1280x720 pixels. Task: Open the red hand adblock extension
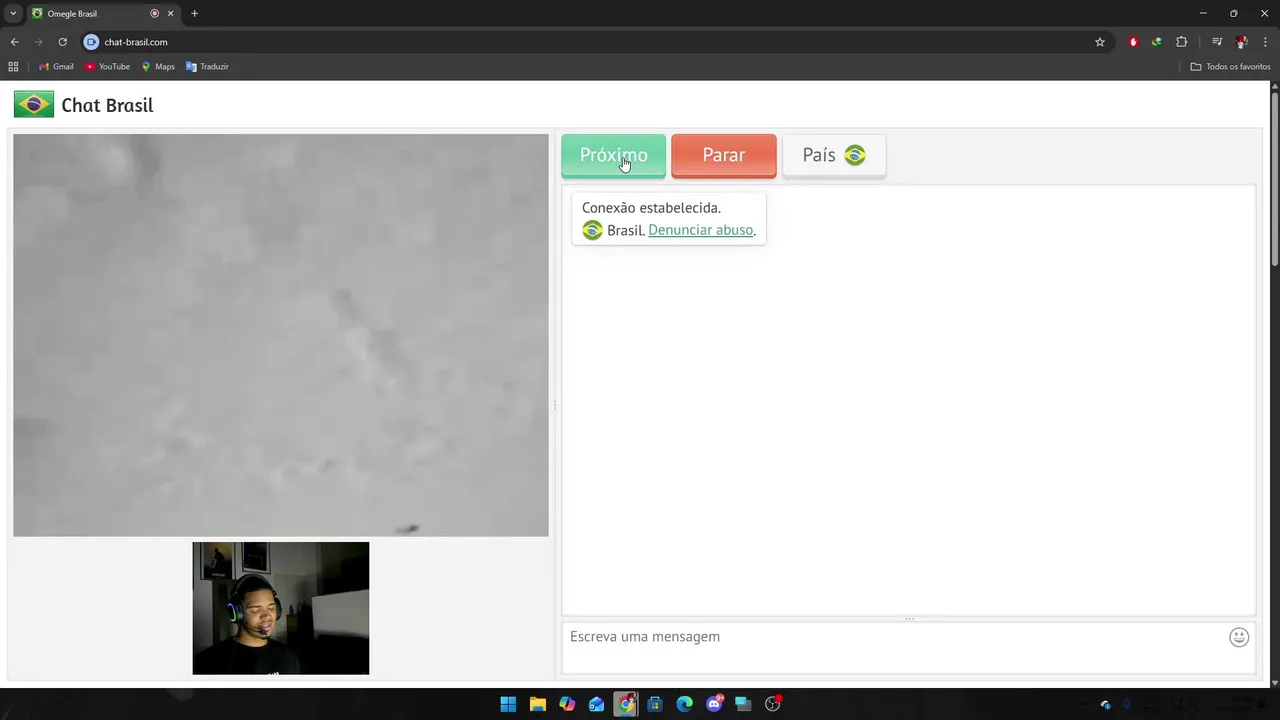tap(1133, 42)
